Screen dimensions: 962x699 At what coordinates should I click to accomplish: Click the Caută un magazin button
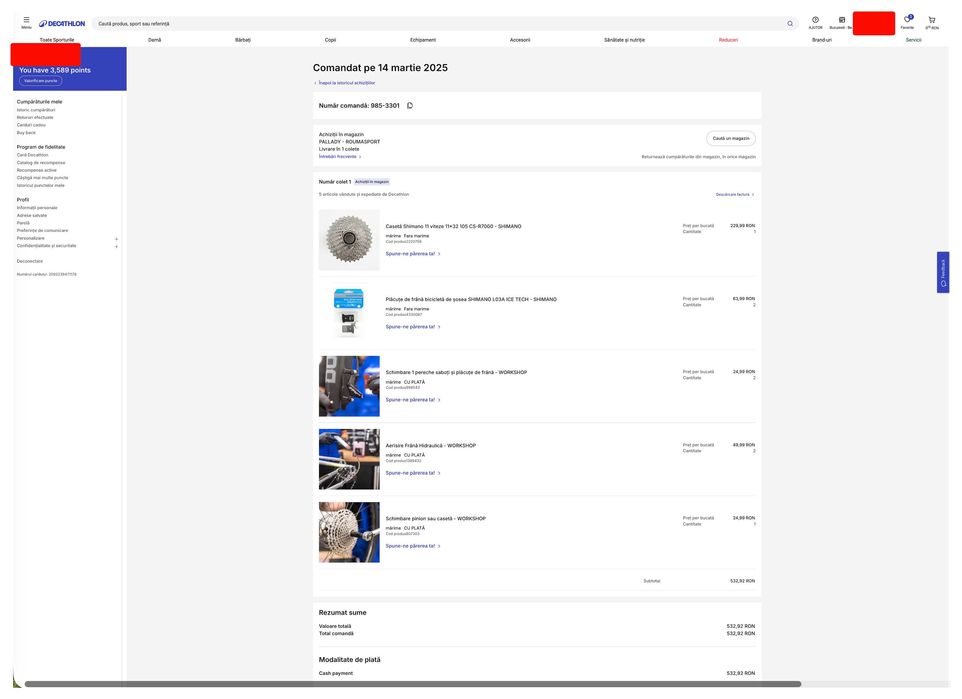click(731, 139)
